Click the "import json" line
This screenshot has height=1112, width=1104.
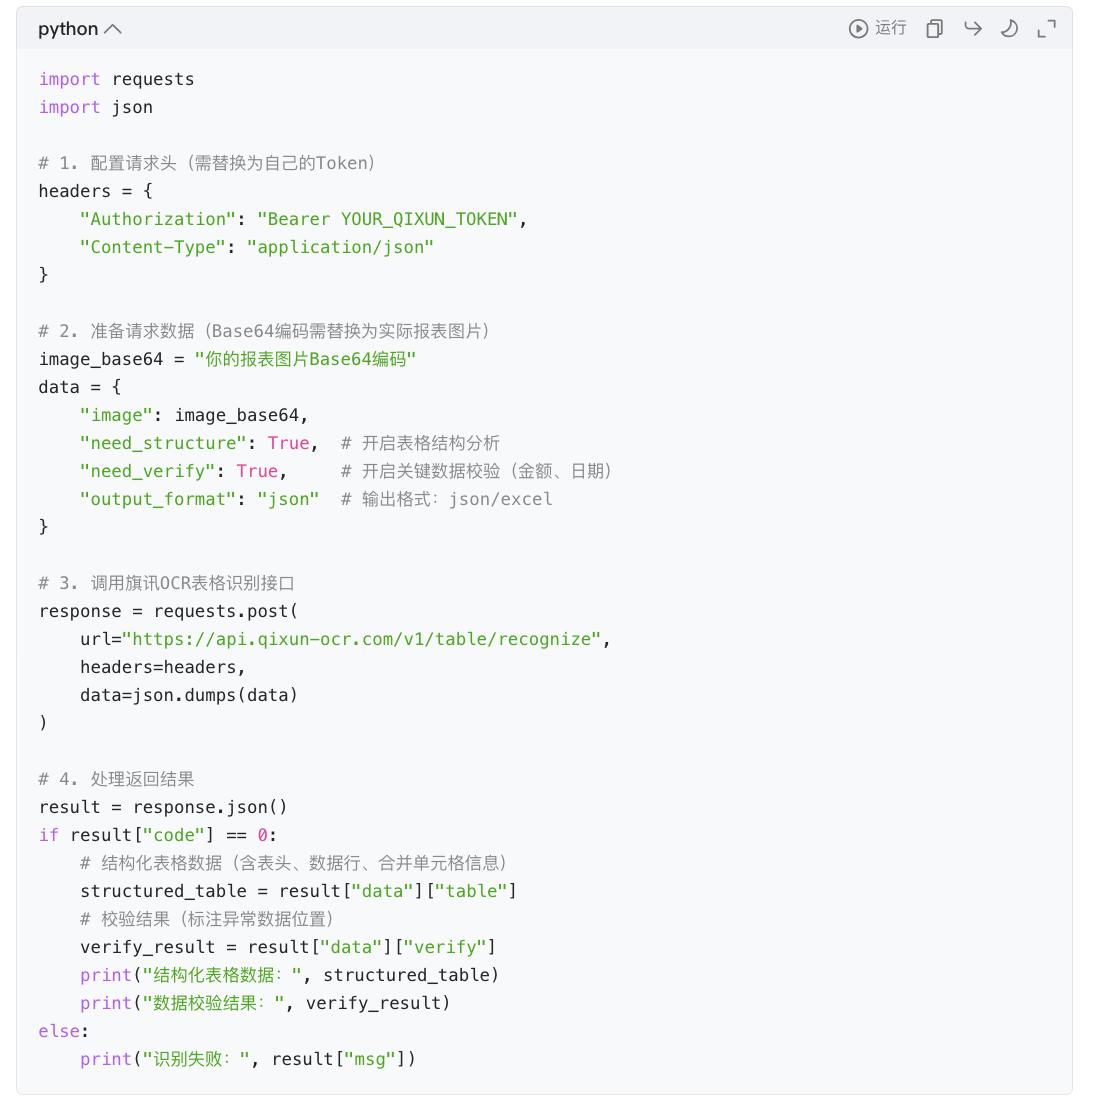[96, 107]
